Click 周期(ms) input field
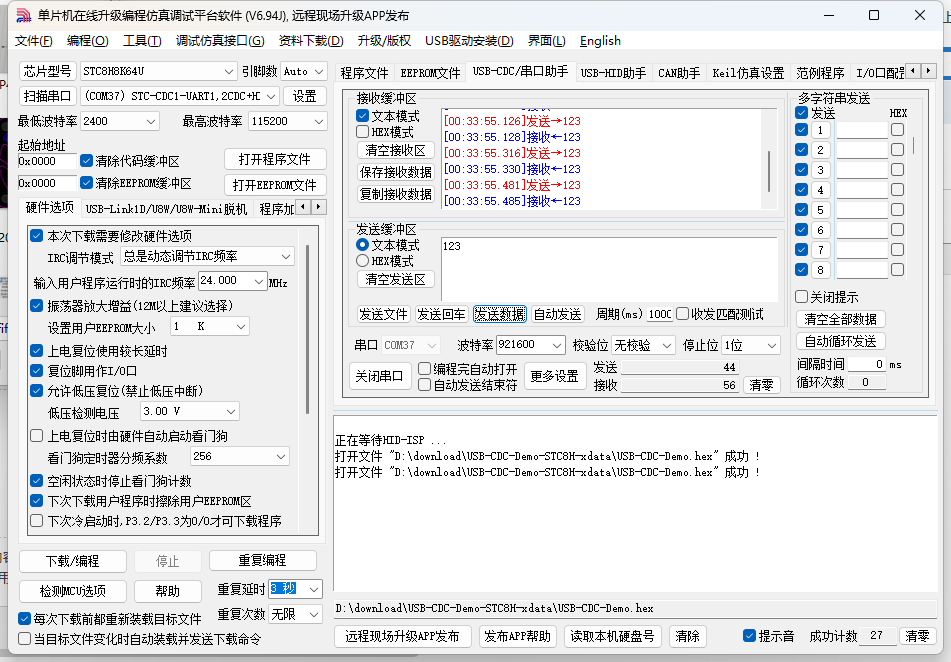Image resolution: width=951 pixels, height=662 pixels. click(x=659, y=314)
